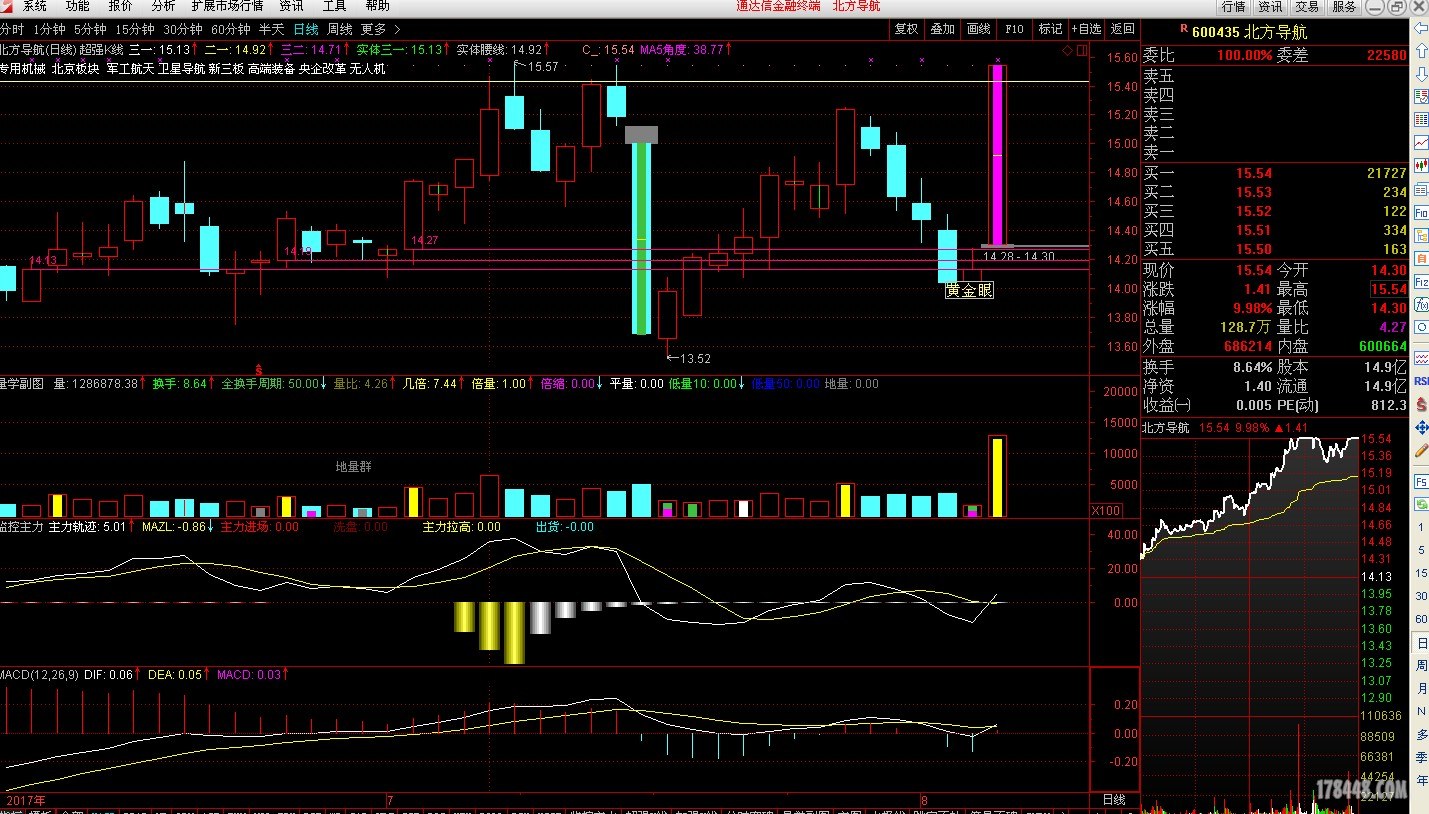
Task: Click the left arrow back icon in sidebar
Action: (1420, 28)
